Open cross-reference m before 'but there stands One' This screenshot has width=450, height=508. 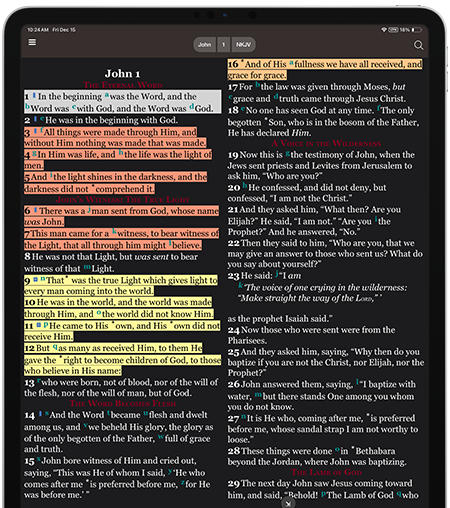point(258,395)
